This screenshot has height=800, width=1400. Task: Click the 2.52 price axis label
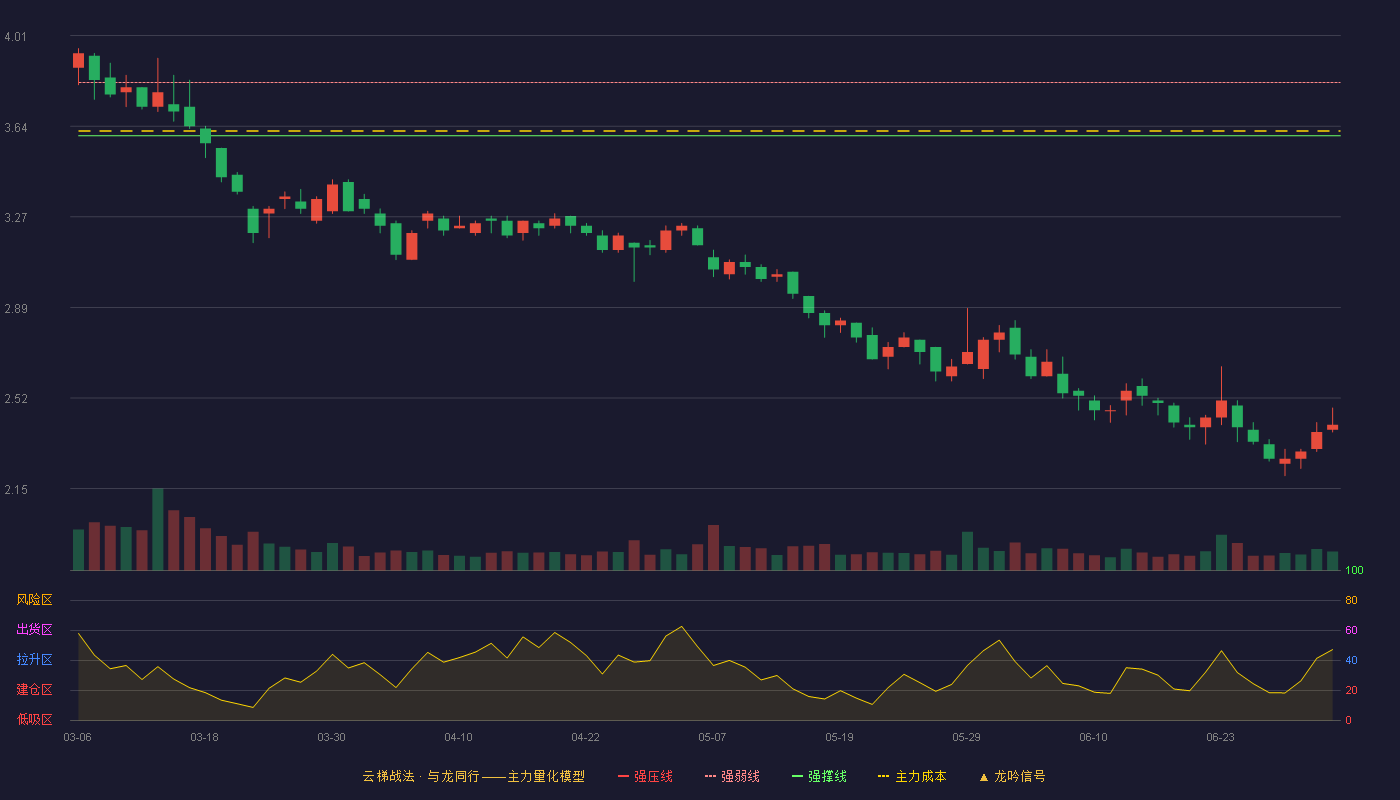pos(15,399)
